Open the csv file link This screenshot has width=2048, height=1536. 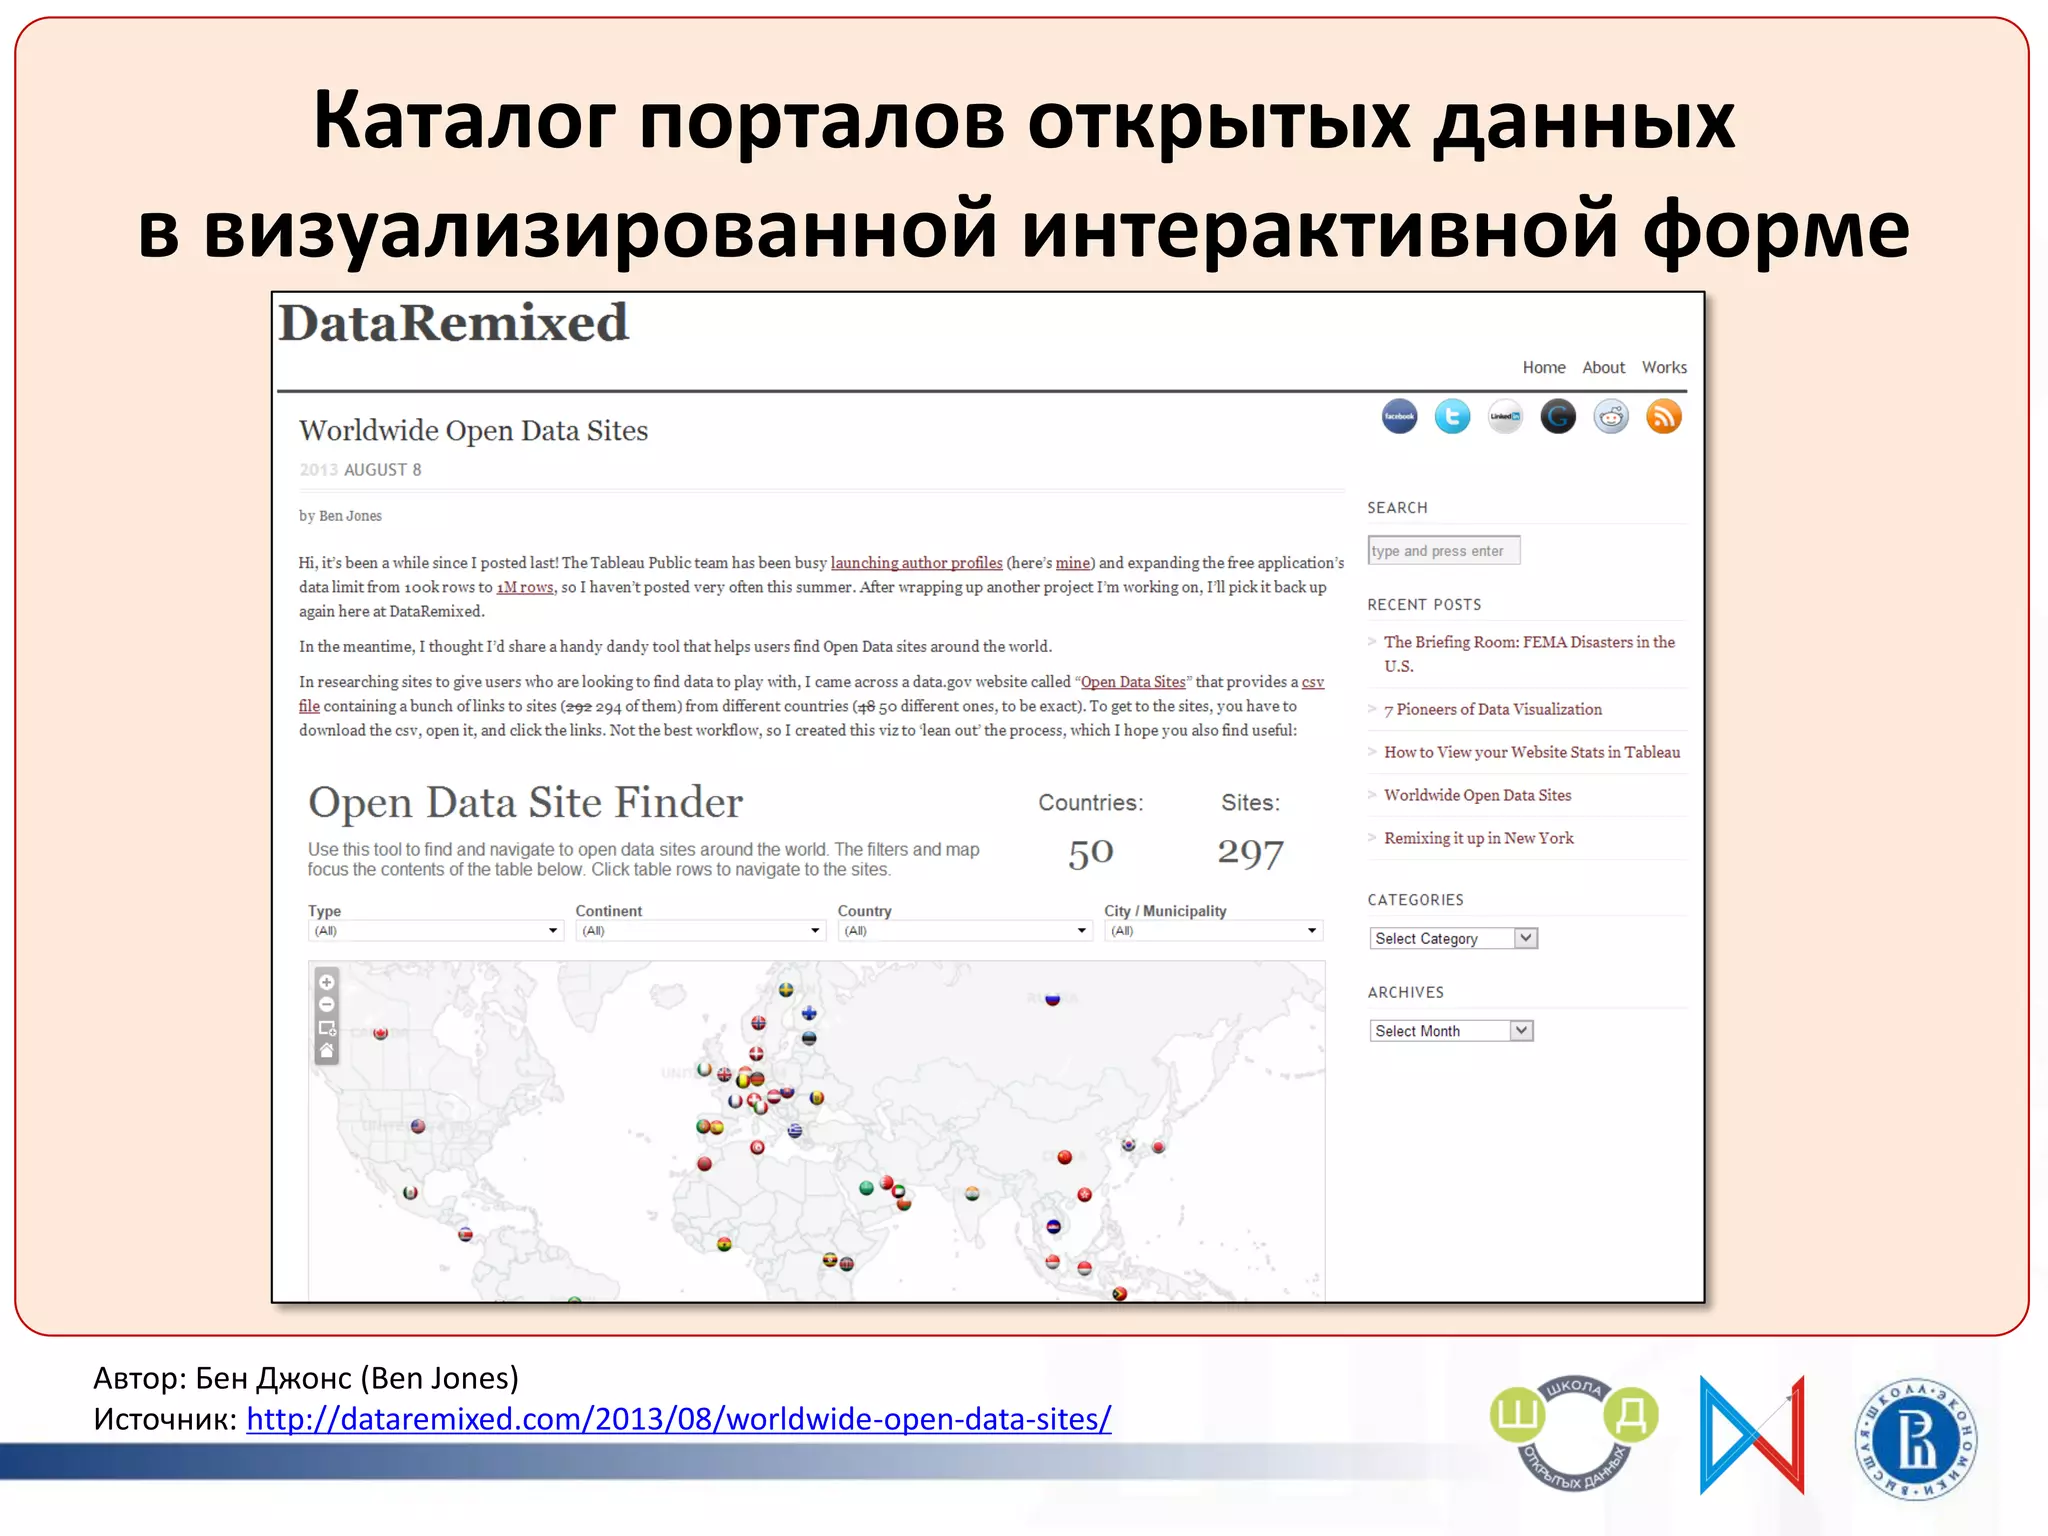1312,682
